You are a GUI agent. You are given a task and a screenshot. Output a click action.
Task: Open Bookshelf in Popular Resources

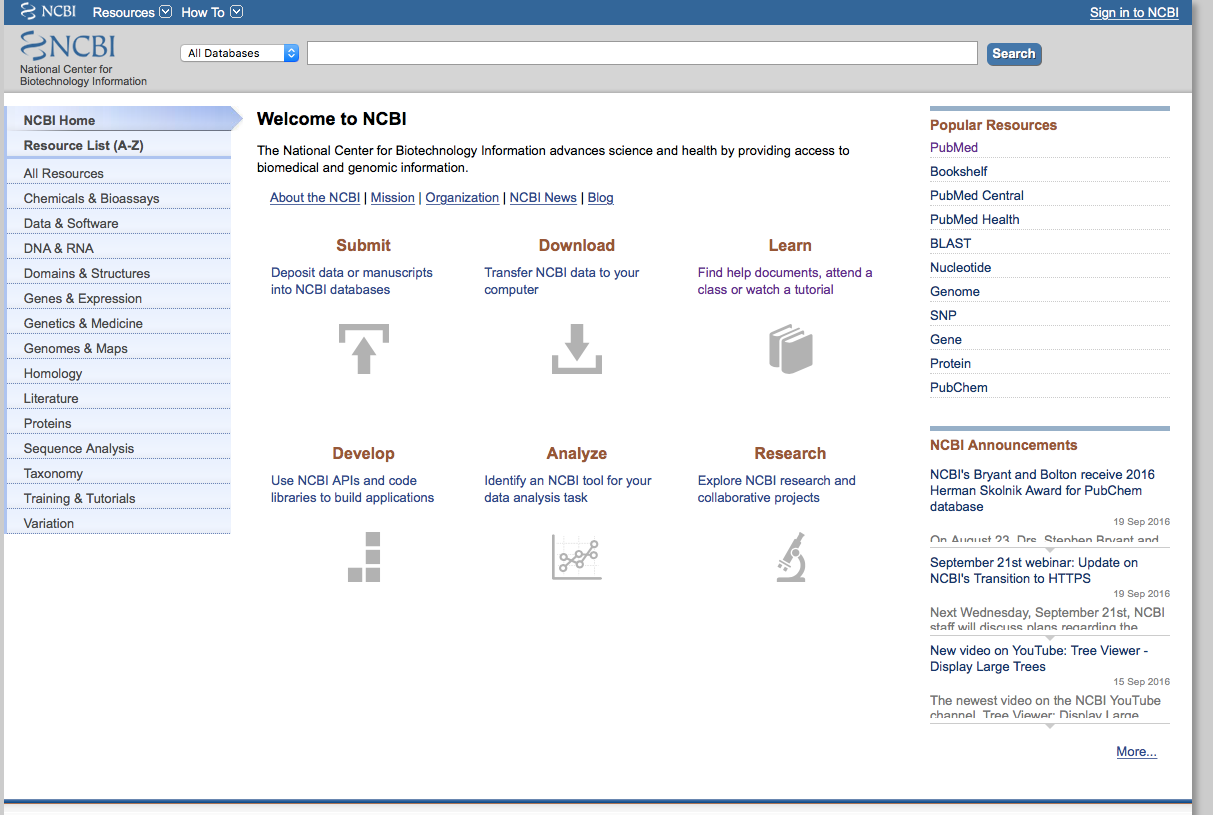(959, 171)
